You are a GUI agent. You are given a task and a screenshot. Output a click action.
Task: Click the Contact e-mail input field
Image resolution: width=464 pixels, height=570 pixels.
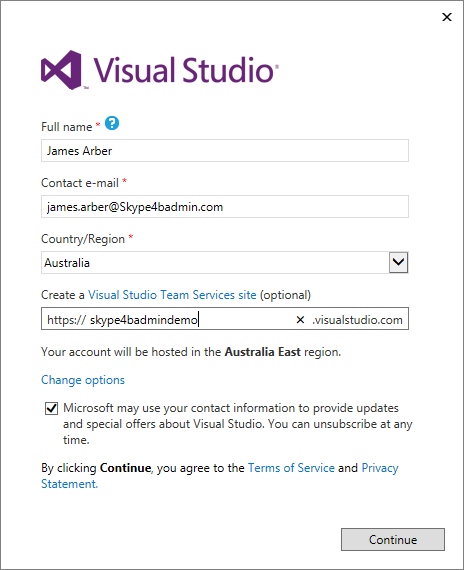(225, 206)
